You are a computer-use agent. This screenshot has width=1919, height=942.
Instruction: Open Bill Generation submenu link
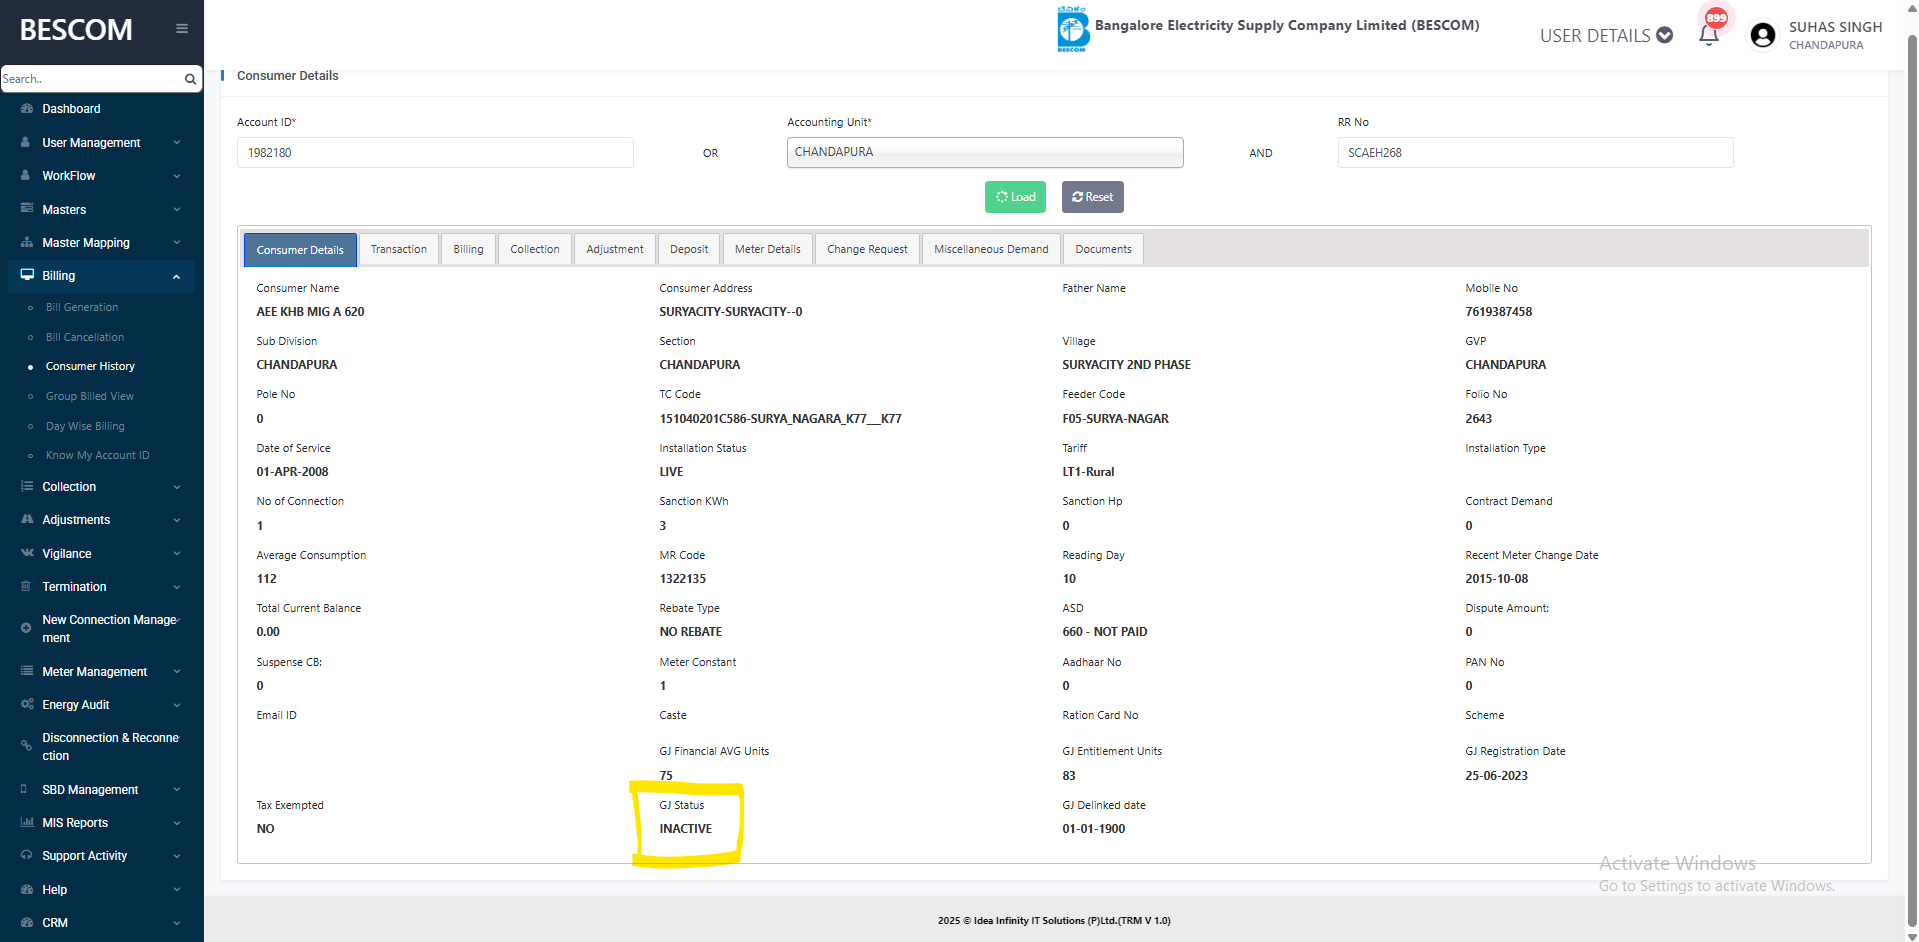(82, 307)
